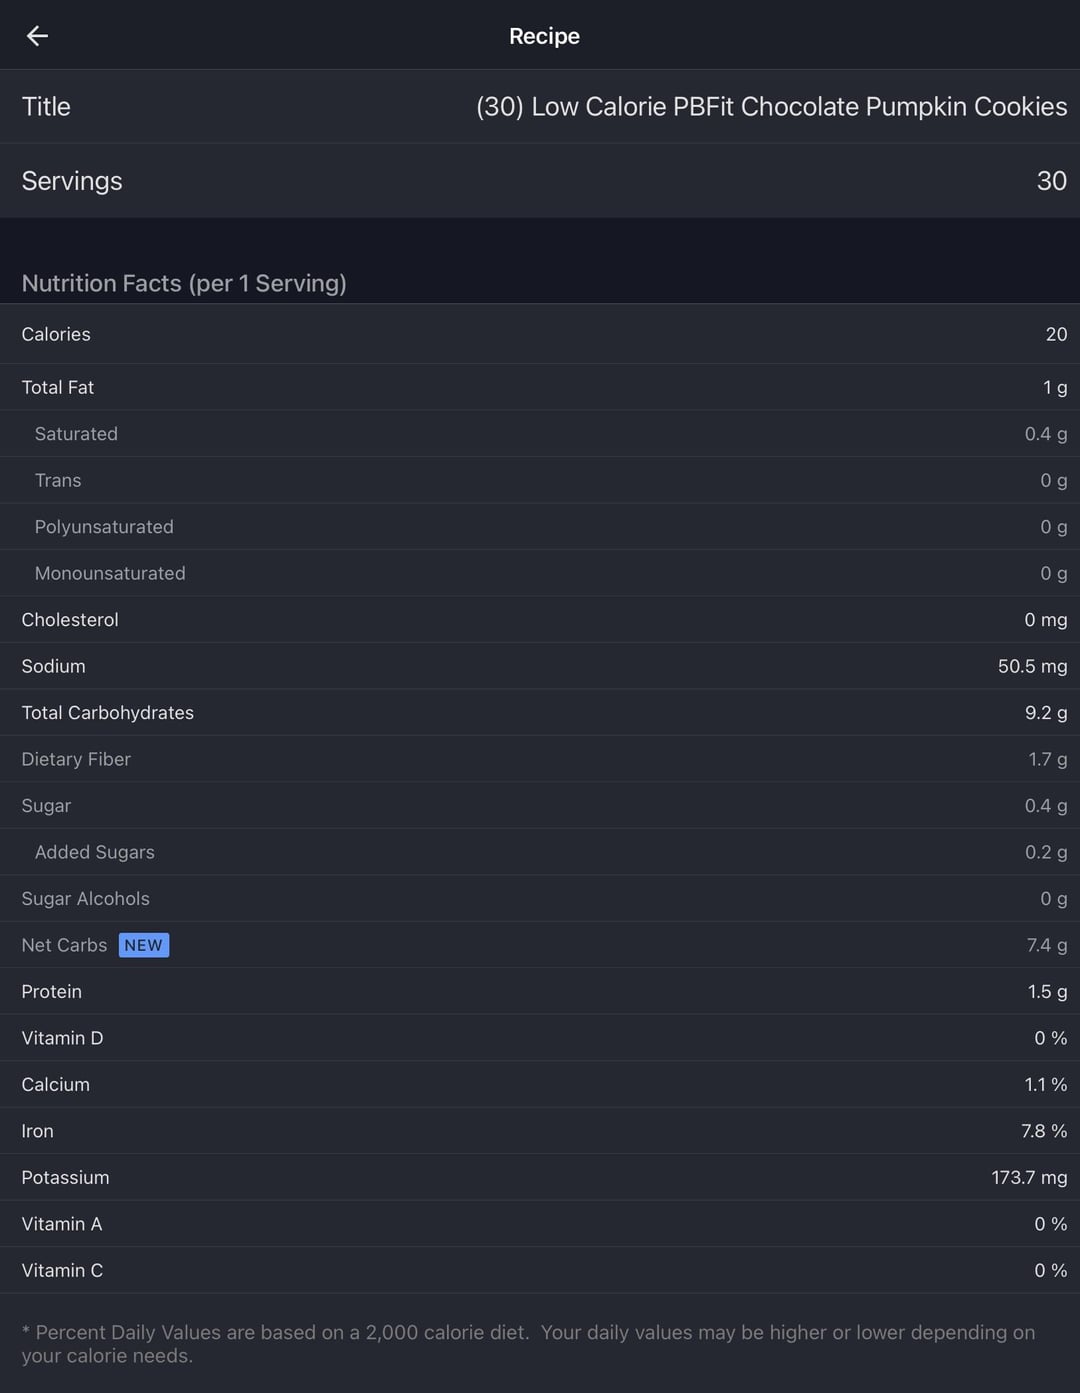
Task: Select the Sugar Alcohols row
Action: [540, 899]
